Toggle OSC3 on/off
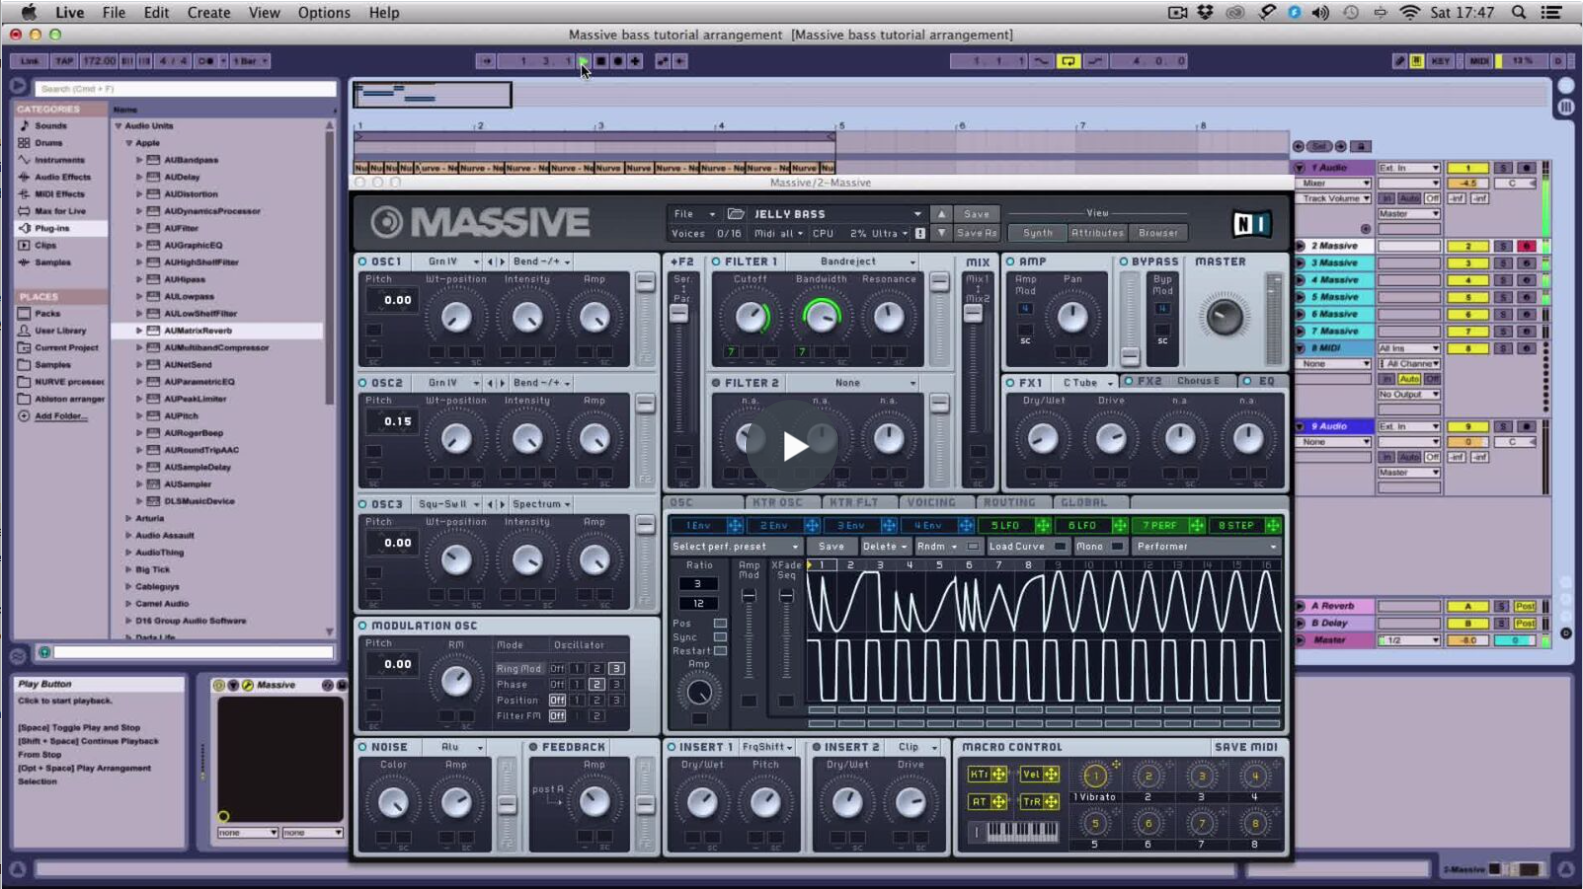The height and width of the screenshot is (889, 1583). click(x=363, y=504)
